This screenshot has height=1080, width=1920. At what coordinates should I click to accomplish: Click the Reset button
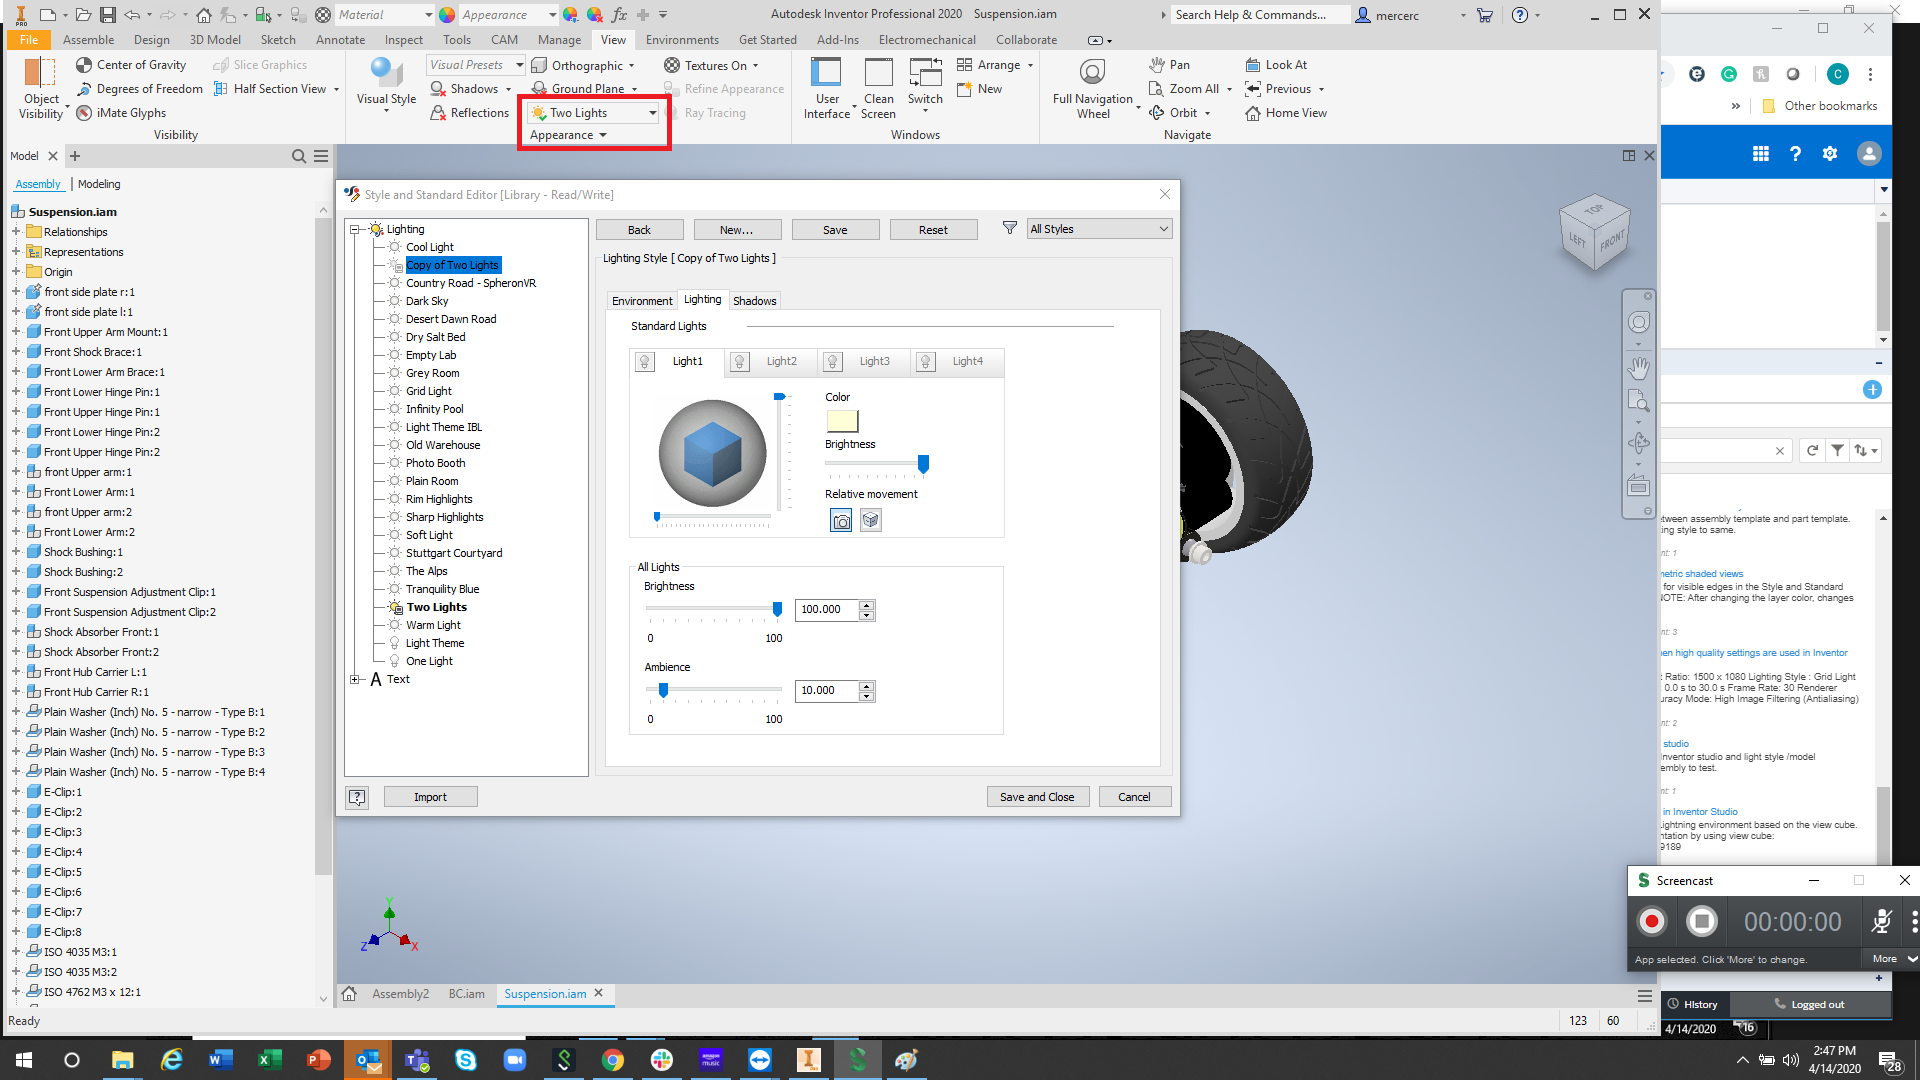(932, 229)
